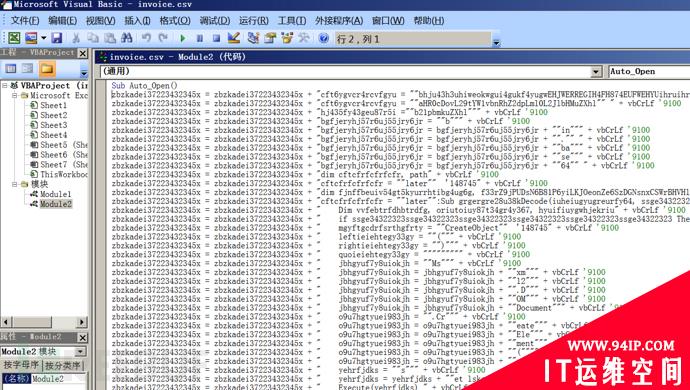
Task: Save the project with the floppy disk icon
Action: [x=56, y=38]
